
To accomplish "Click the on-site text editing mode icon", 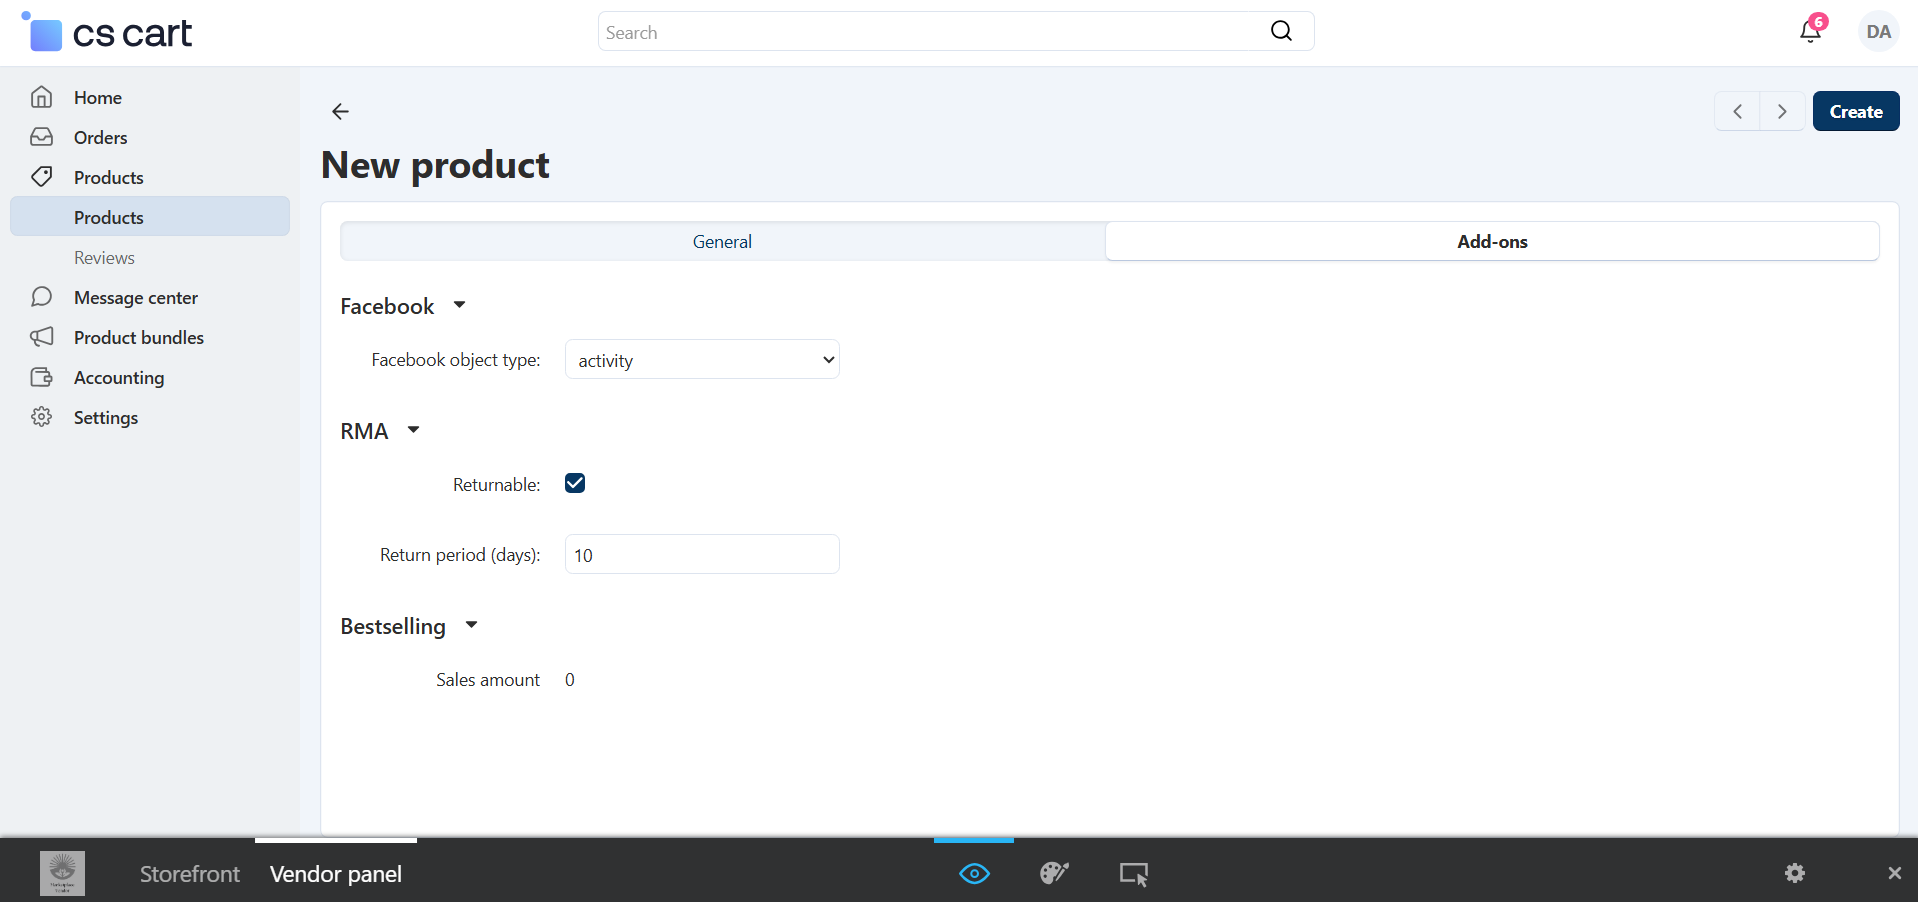I will point(1133,873).
